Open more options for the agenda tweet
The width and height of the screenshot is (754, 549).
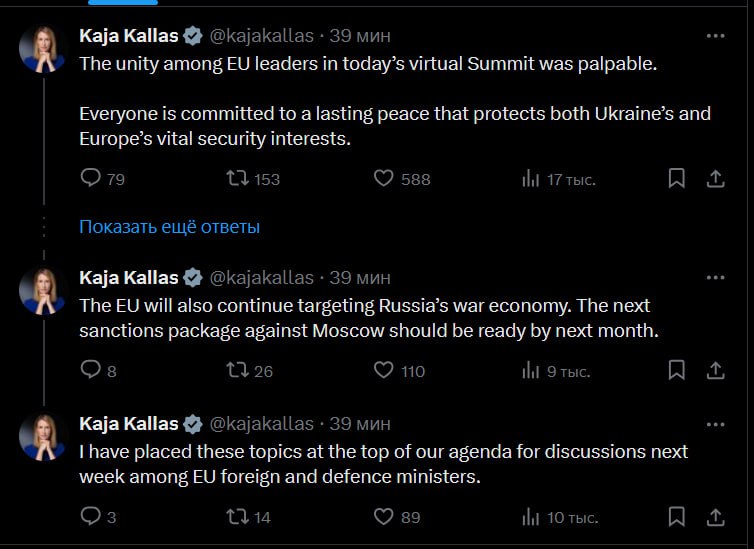point(715,423)
